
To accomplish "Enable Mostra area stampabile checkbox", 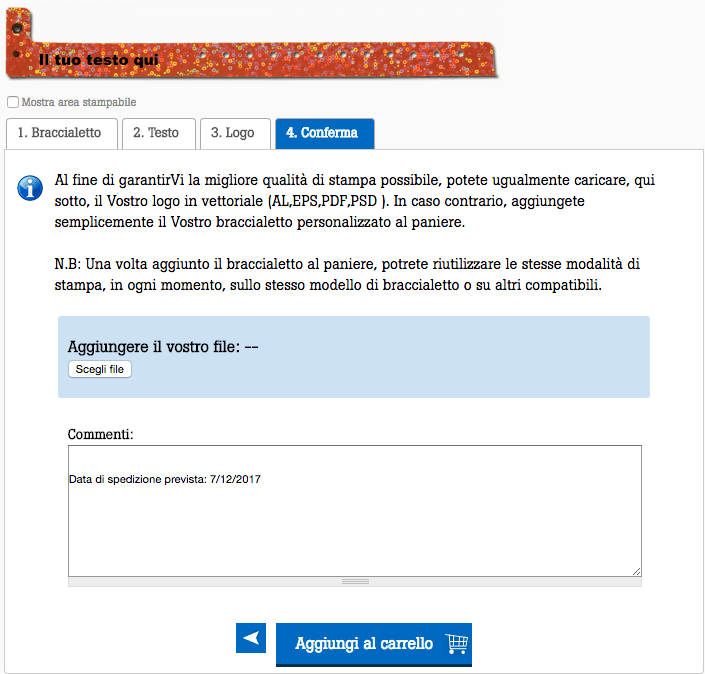I will pos(13,102).
